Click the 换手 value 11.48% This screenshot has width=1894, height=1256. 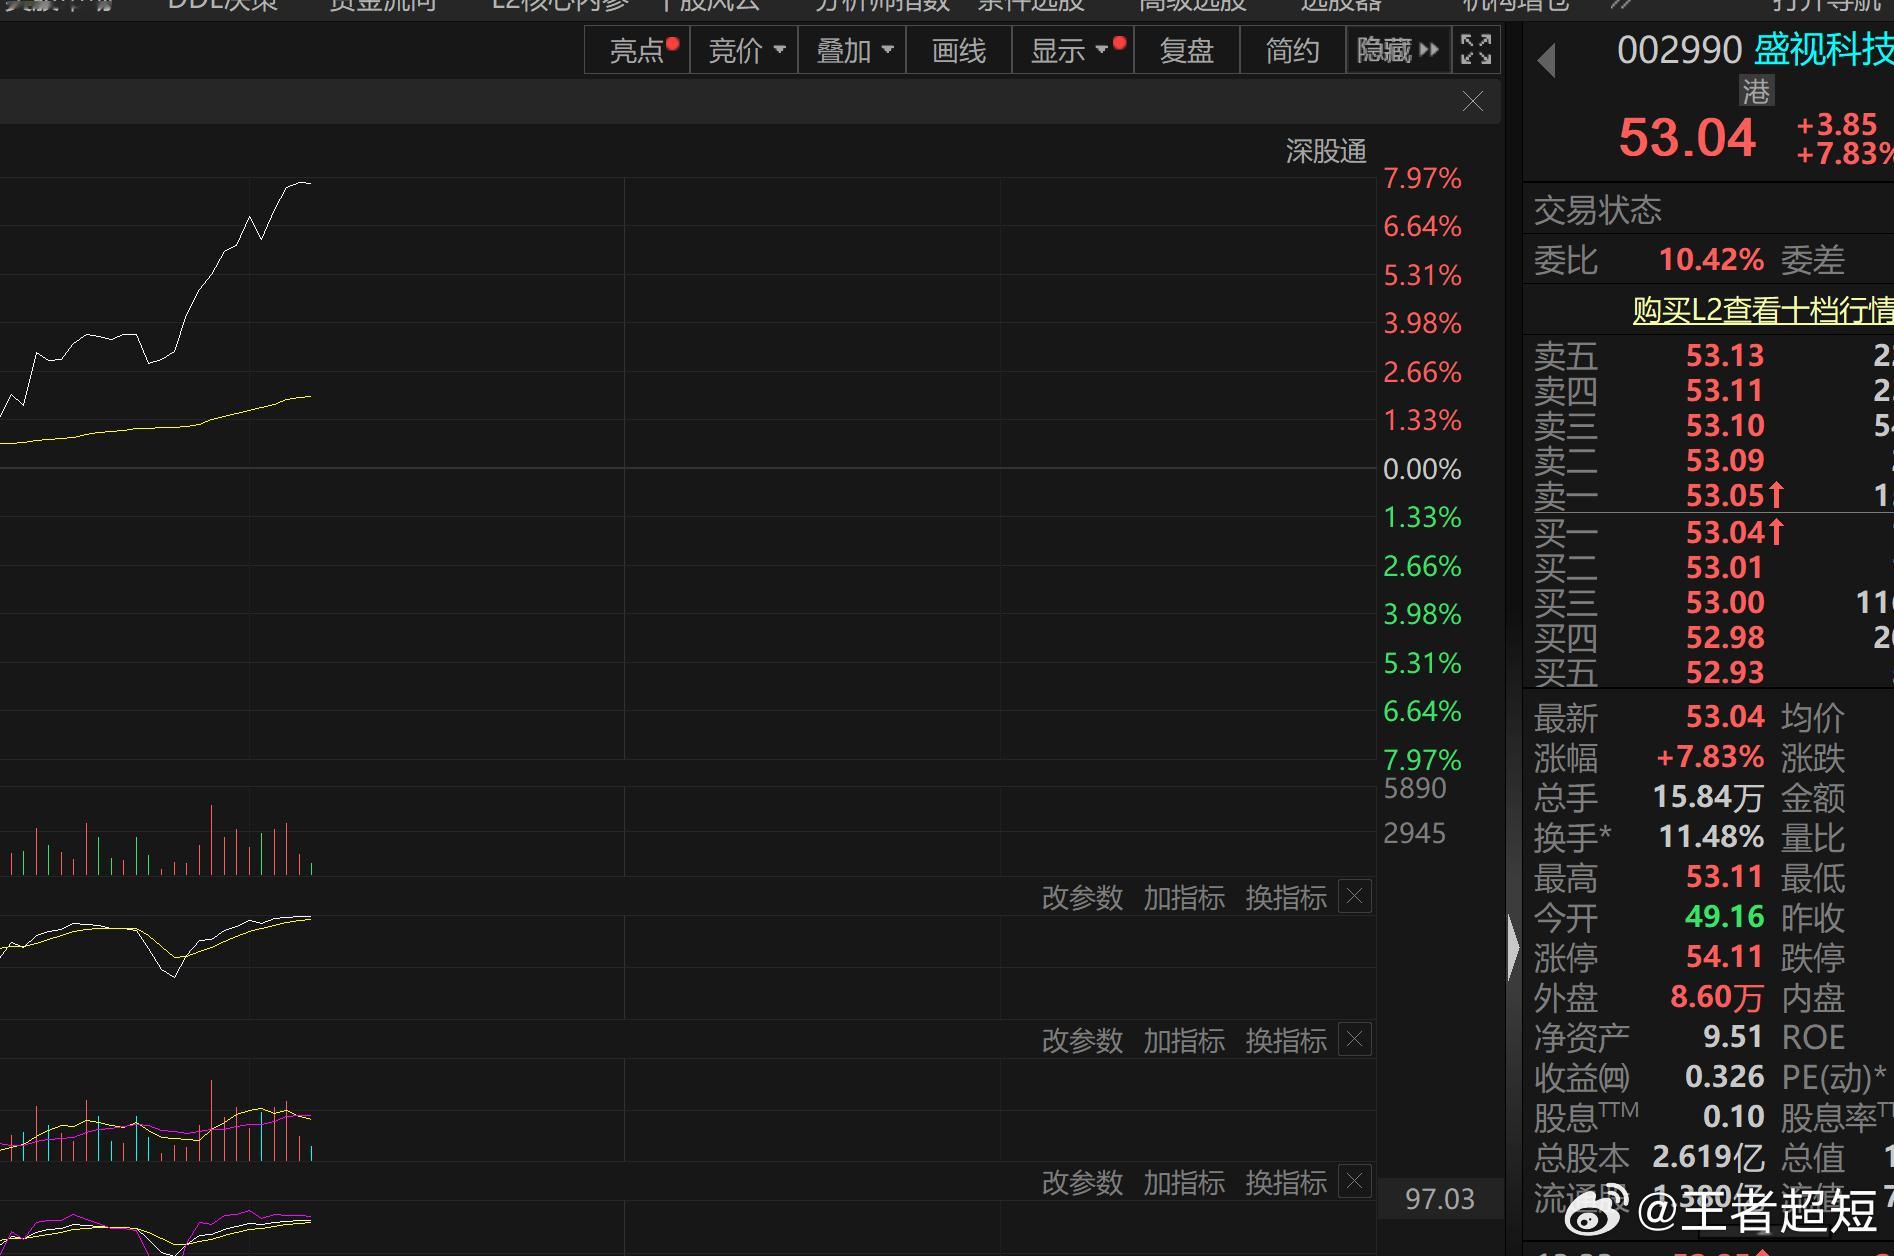coord(1711,836)
